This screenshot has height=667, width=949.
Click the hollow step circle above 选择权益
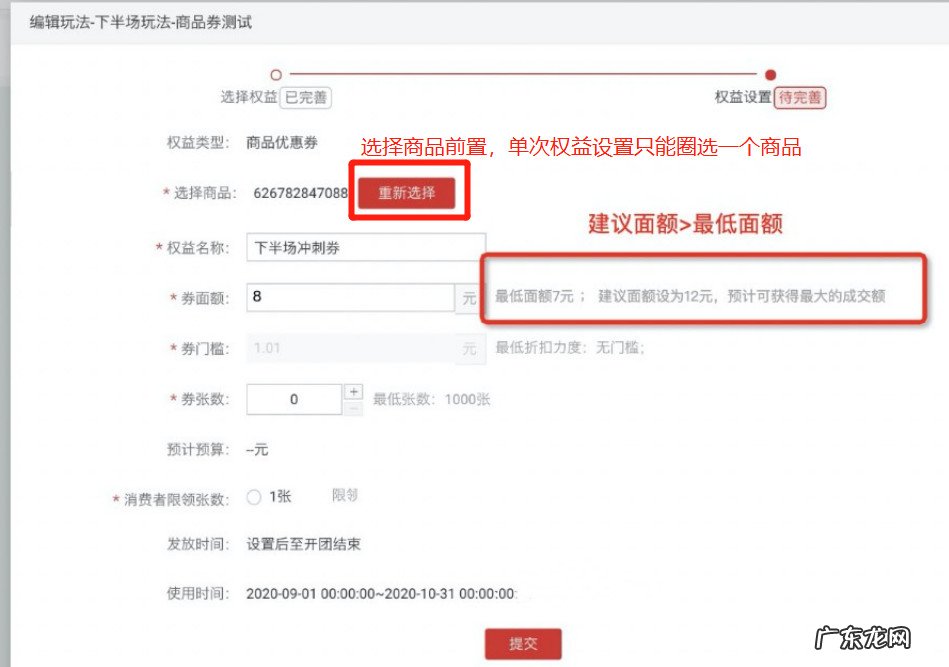click(x=277, y=73)
